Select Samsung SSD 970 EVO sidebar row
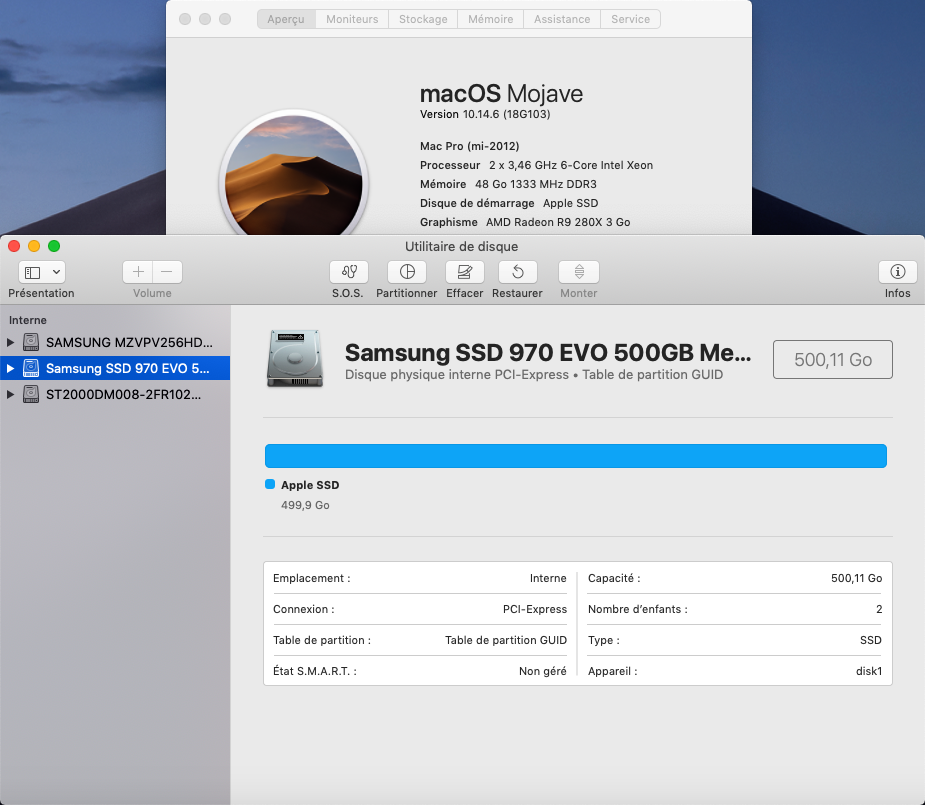Viewport: 925px width, 805px height. click(x=115, y=368)
